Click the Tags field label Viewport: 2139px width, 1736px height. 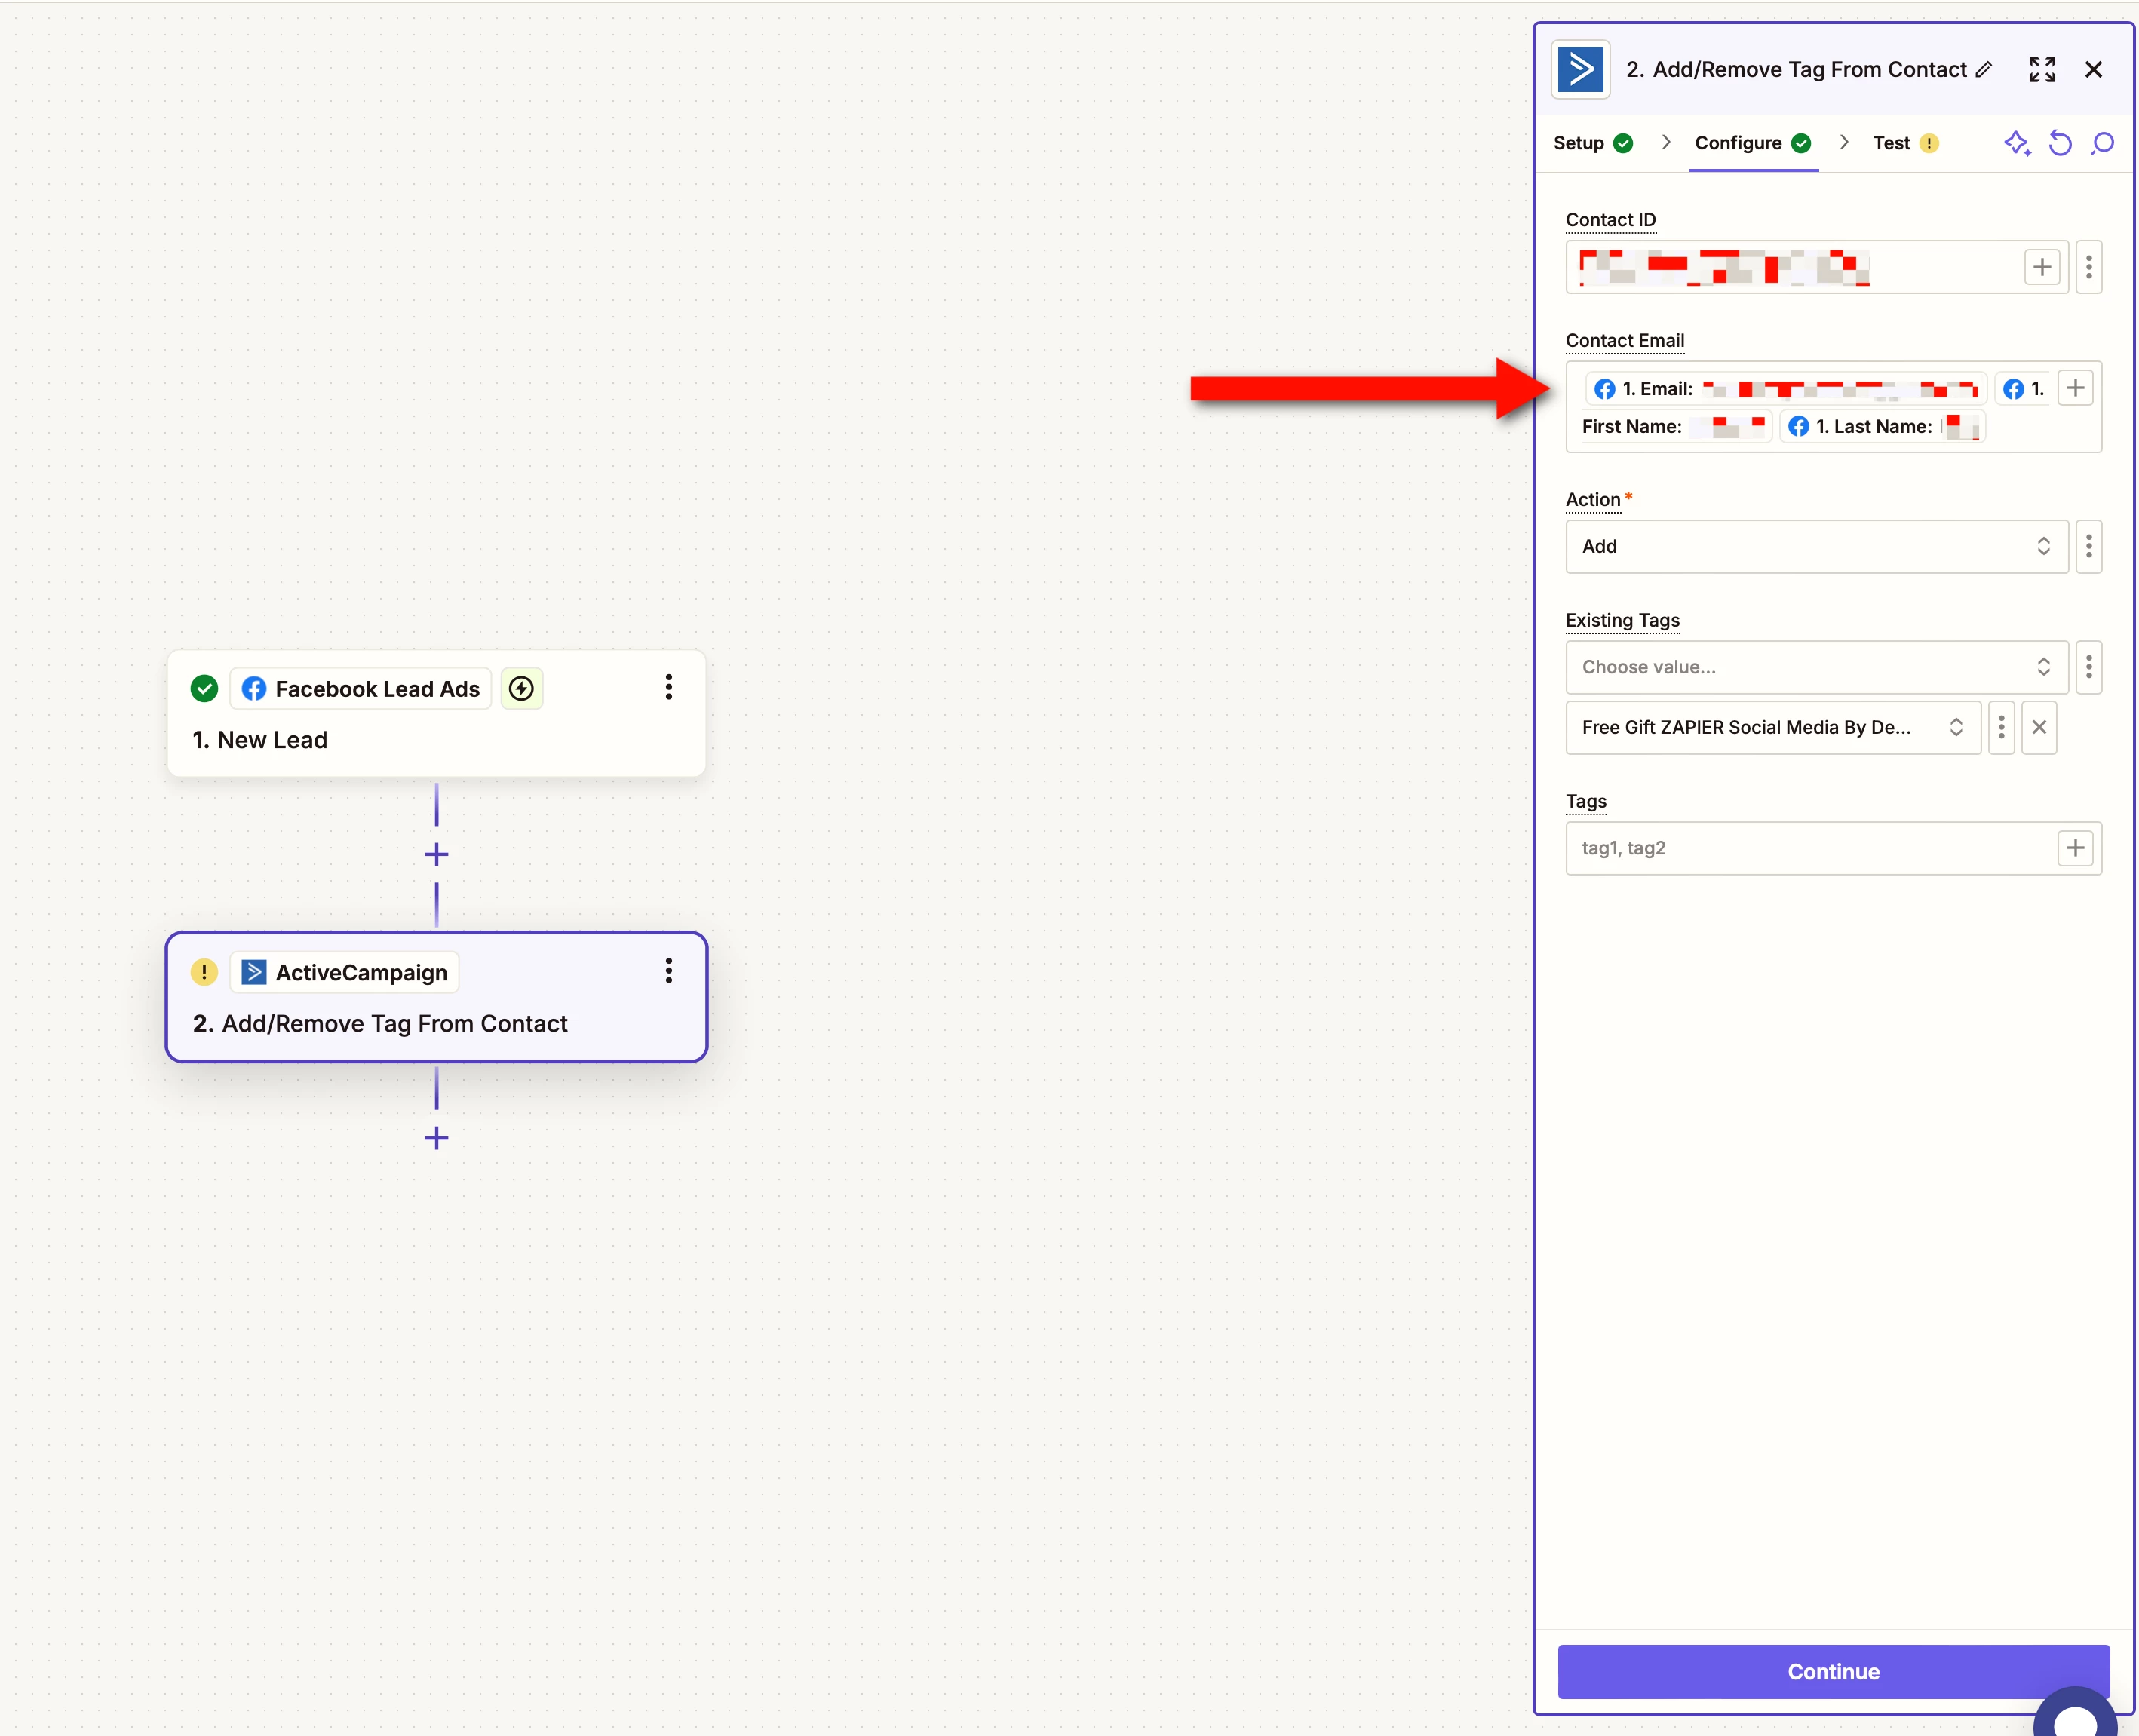1586,801
